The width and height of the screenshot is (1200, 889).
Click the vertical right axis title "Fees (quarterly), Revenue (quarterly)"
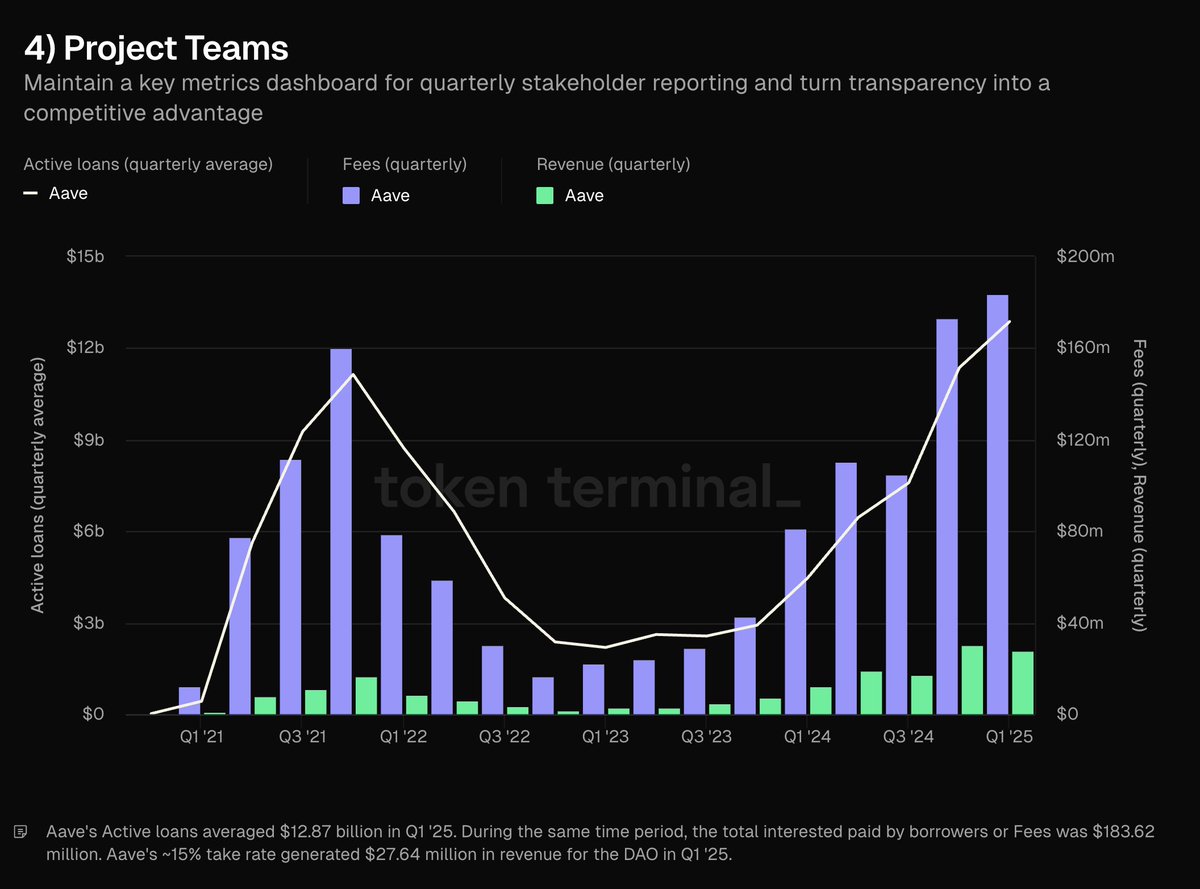(1138, 485)
